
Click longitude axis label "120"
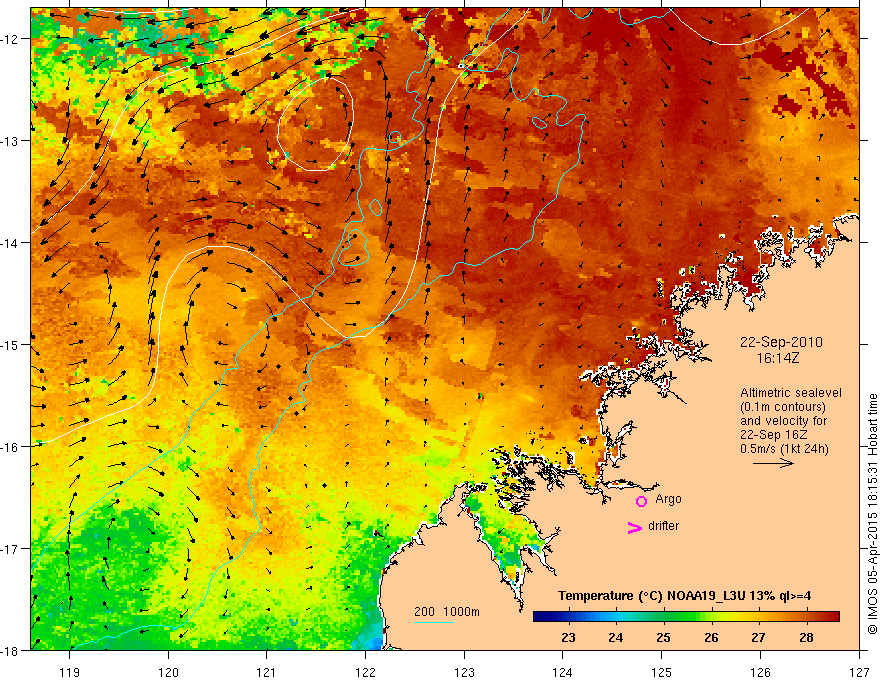168,672
